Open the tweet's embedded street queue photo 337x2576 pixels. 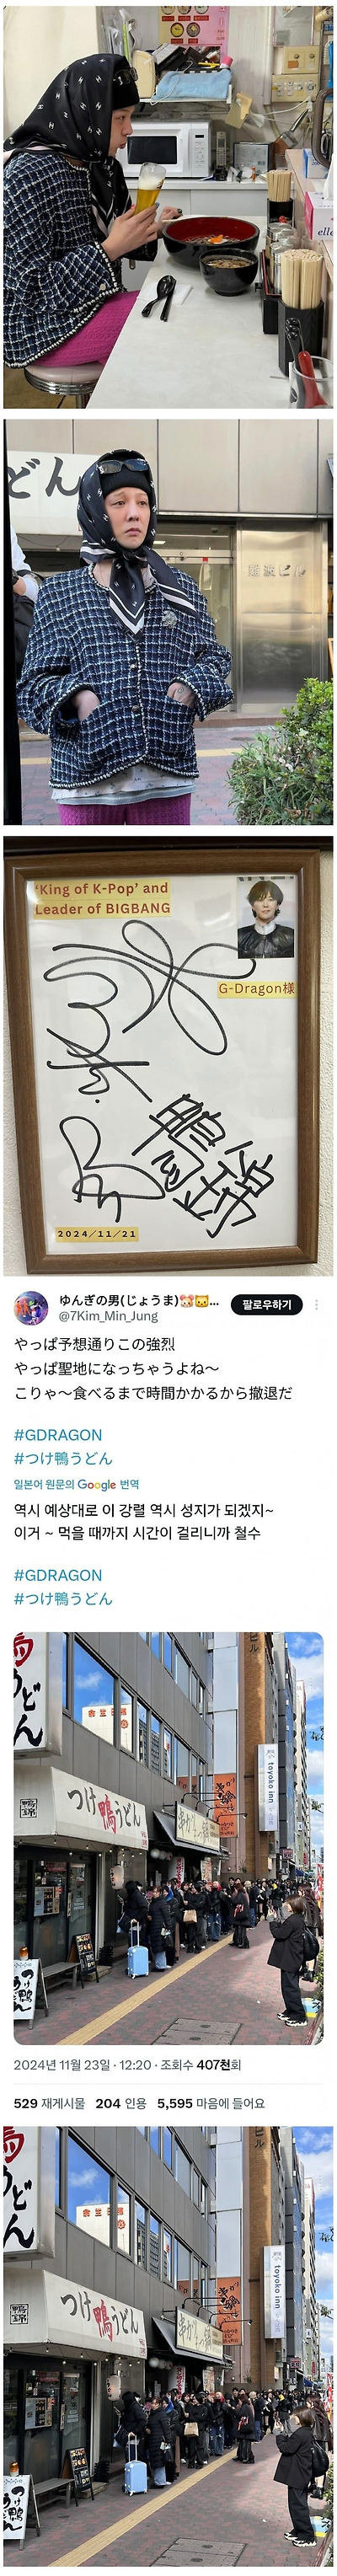[x=168, y=1824]
